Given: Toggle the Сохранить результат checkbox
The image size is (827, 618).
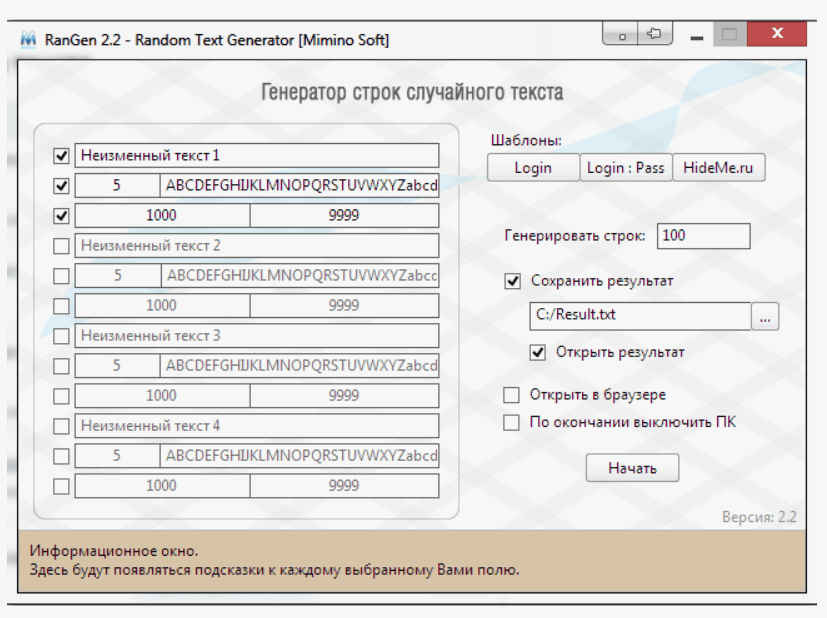Looking at the screenshot, I should tap(512, 281).
